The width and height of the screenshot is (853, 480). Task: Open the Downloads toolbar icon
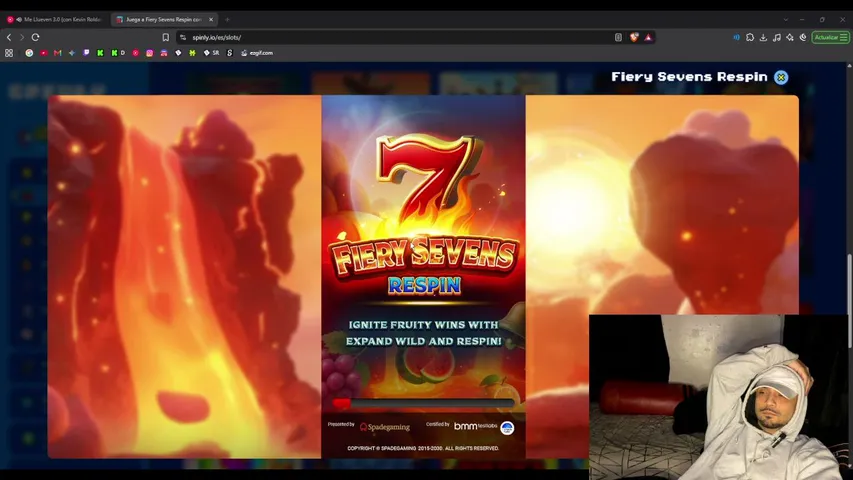coord(763,38)
